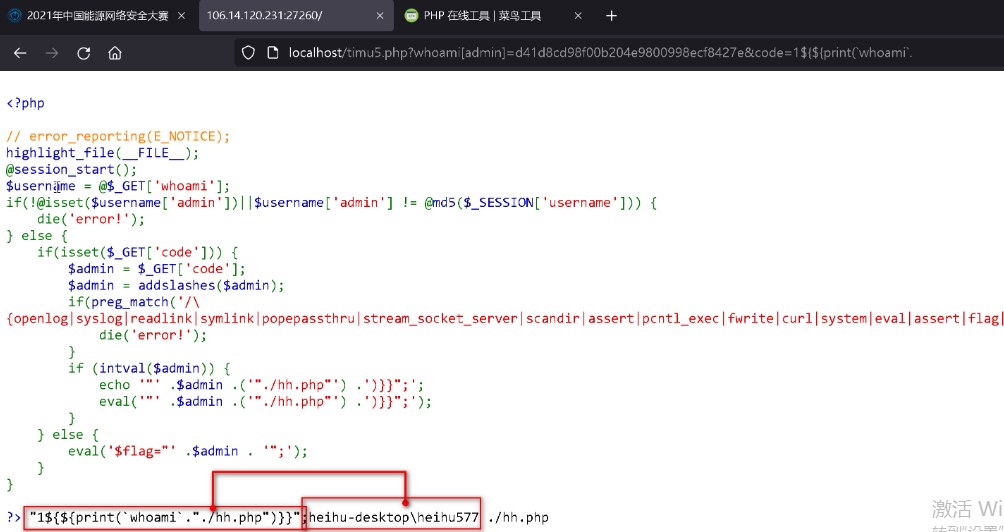Viewport: 1004px width, 532px height.
Task: Open the shield tracking protection icon
Action: click(249, 52)
